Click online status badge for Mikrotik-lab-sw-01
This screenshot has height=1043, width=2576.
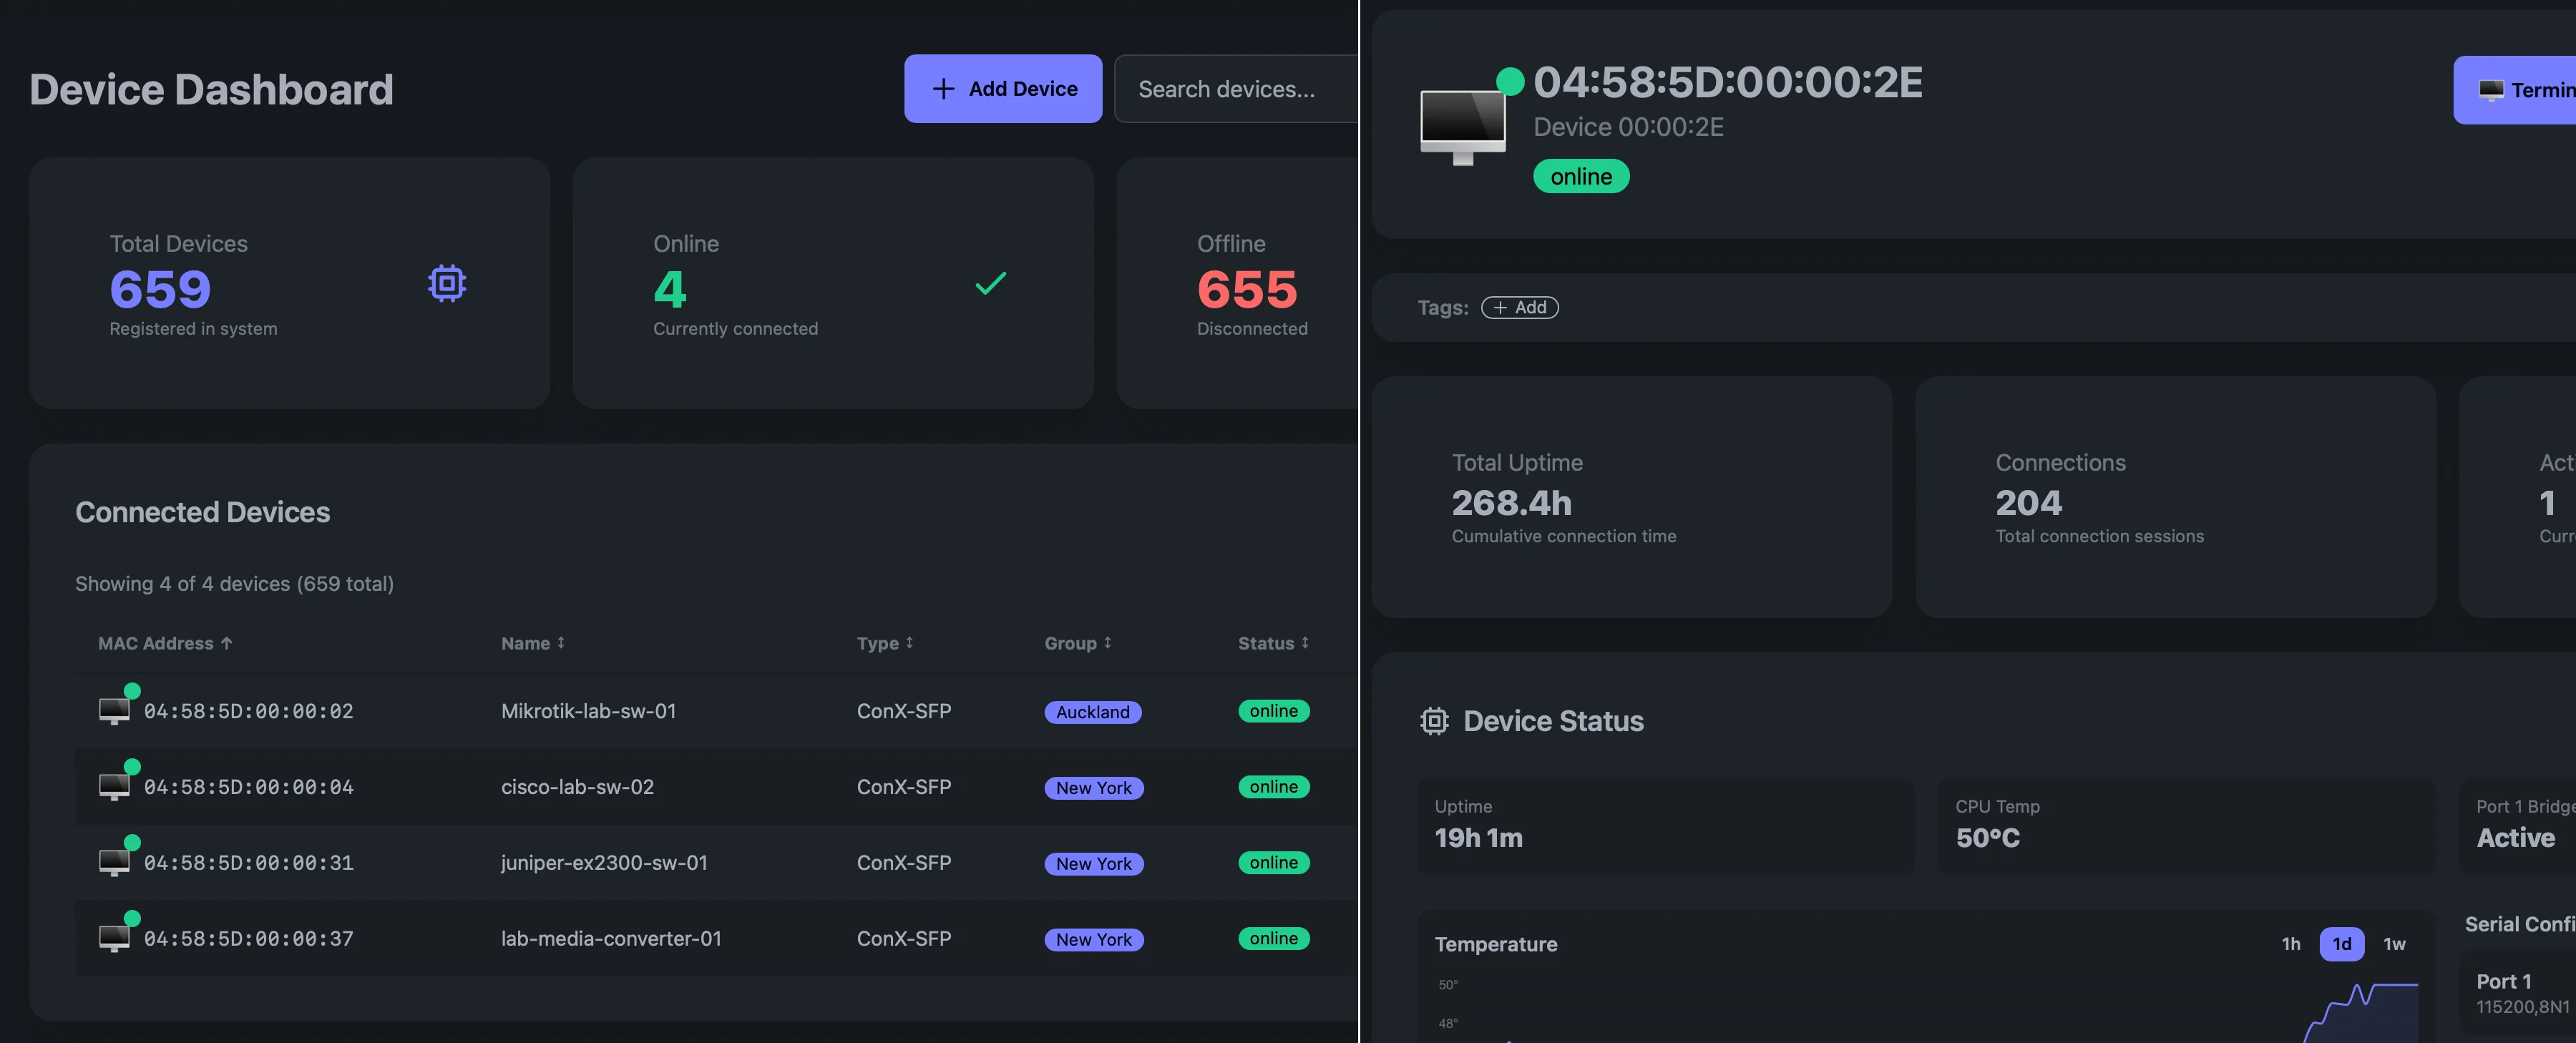point(1274,711)
